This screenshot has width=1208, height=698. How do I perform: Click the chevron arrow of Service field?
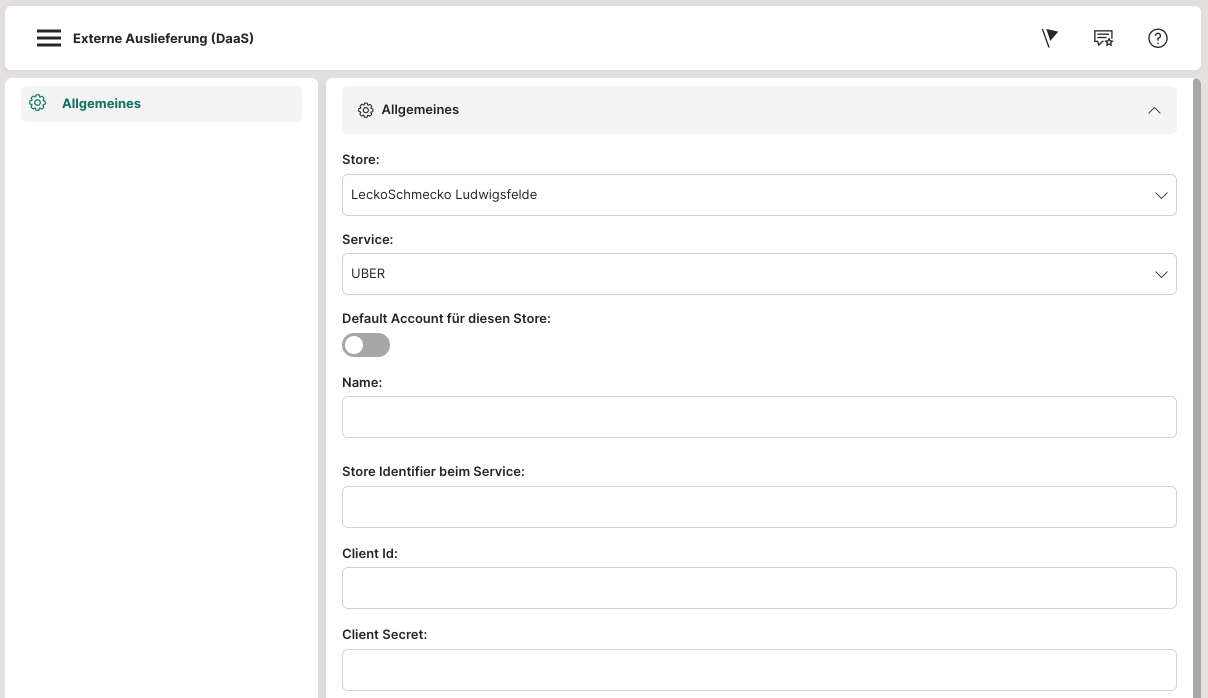(x=1161, y=274)
